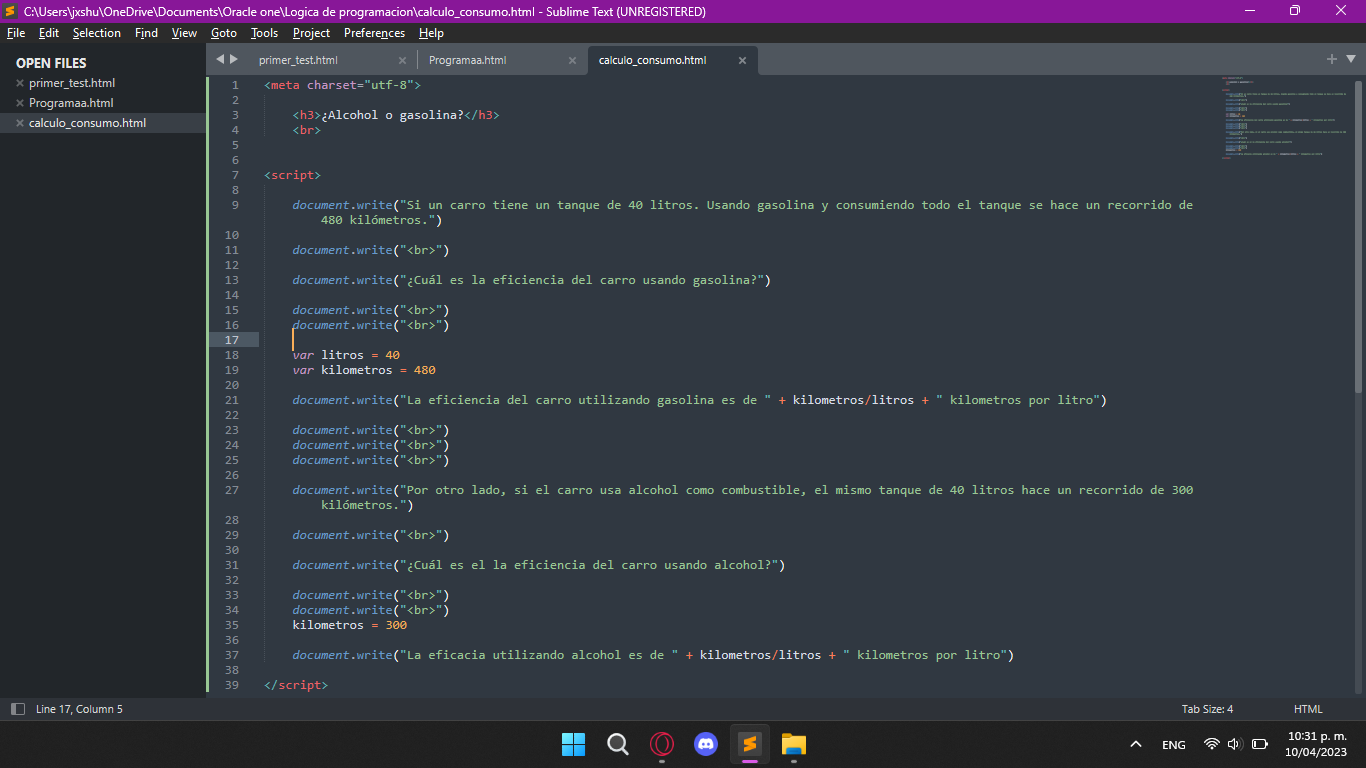
Task: Click the 'var litros = 40' line
Action: coord(346,355)
